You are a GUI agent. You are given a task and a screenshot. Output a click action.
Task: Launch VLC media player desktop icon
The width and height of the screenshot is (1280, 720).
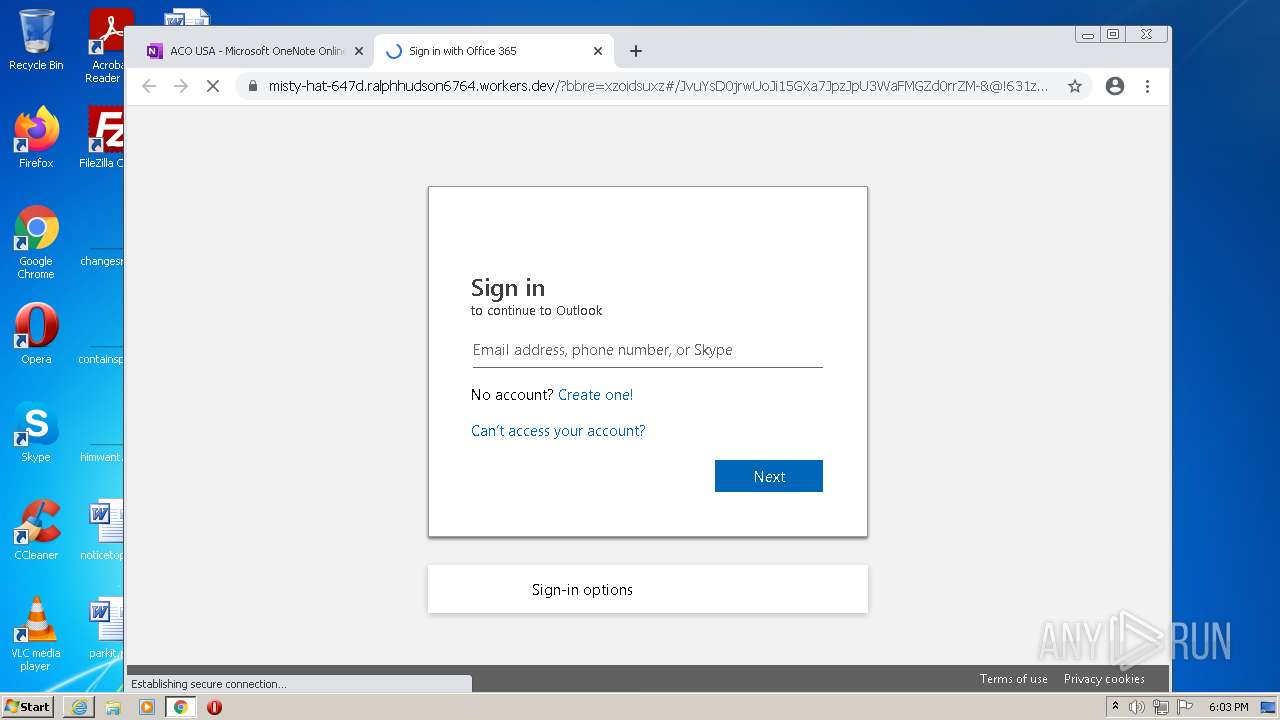36,634
